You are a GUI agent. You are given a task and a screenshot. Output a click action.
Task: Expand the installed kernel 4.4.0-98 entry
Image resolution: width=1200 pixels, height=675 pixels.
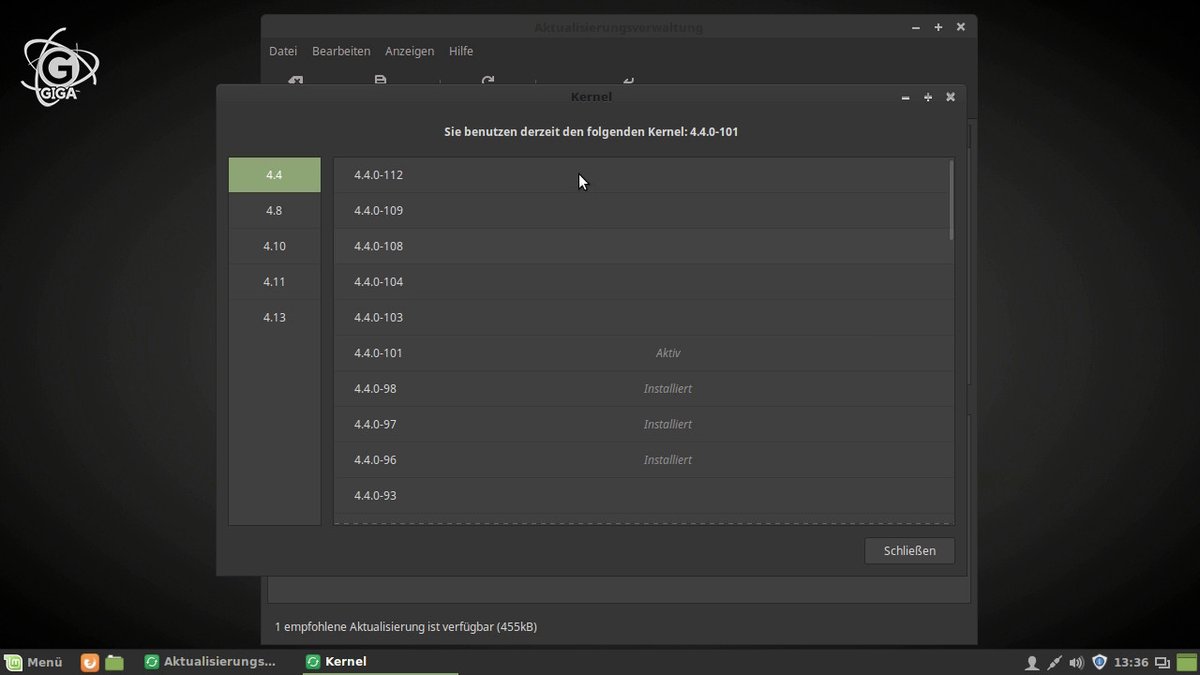[640, 389]
